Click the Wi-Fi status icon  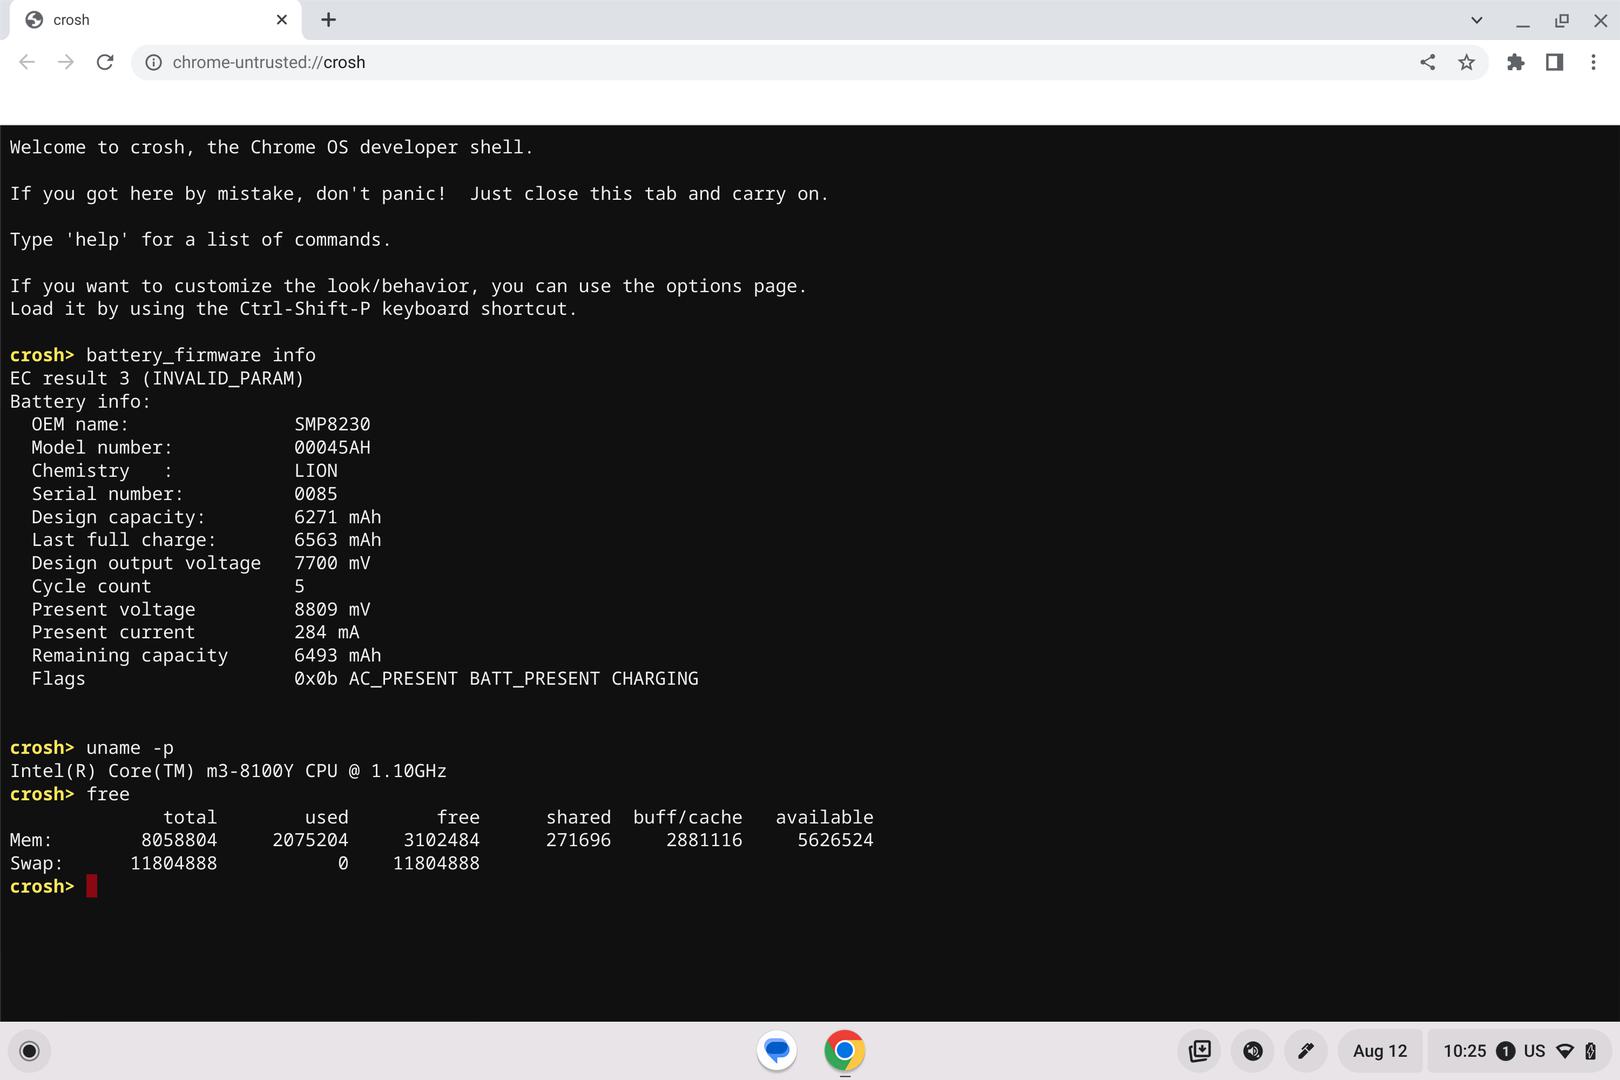(1566, 1051)
